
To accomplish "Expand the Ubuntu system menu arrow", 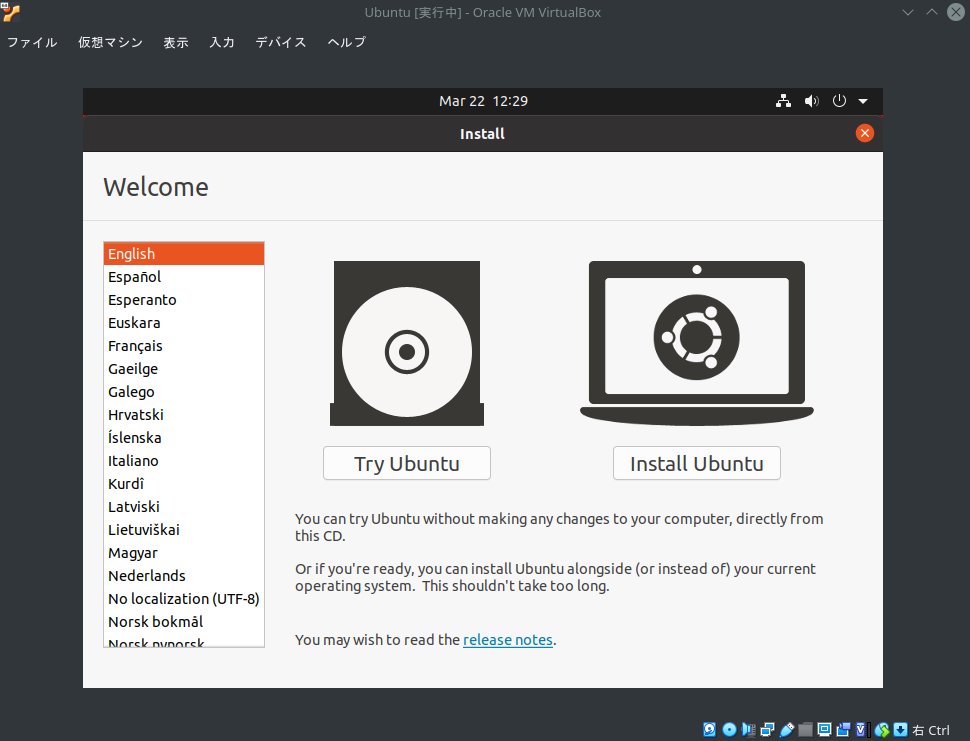I will coord(863,101).
